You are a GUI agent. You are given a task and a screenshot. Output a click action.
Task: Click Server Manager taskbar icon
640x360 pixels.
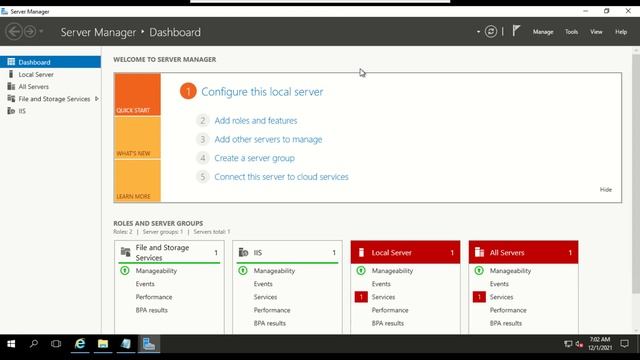(x=149, y=344)
